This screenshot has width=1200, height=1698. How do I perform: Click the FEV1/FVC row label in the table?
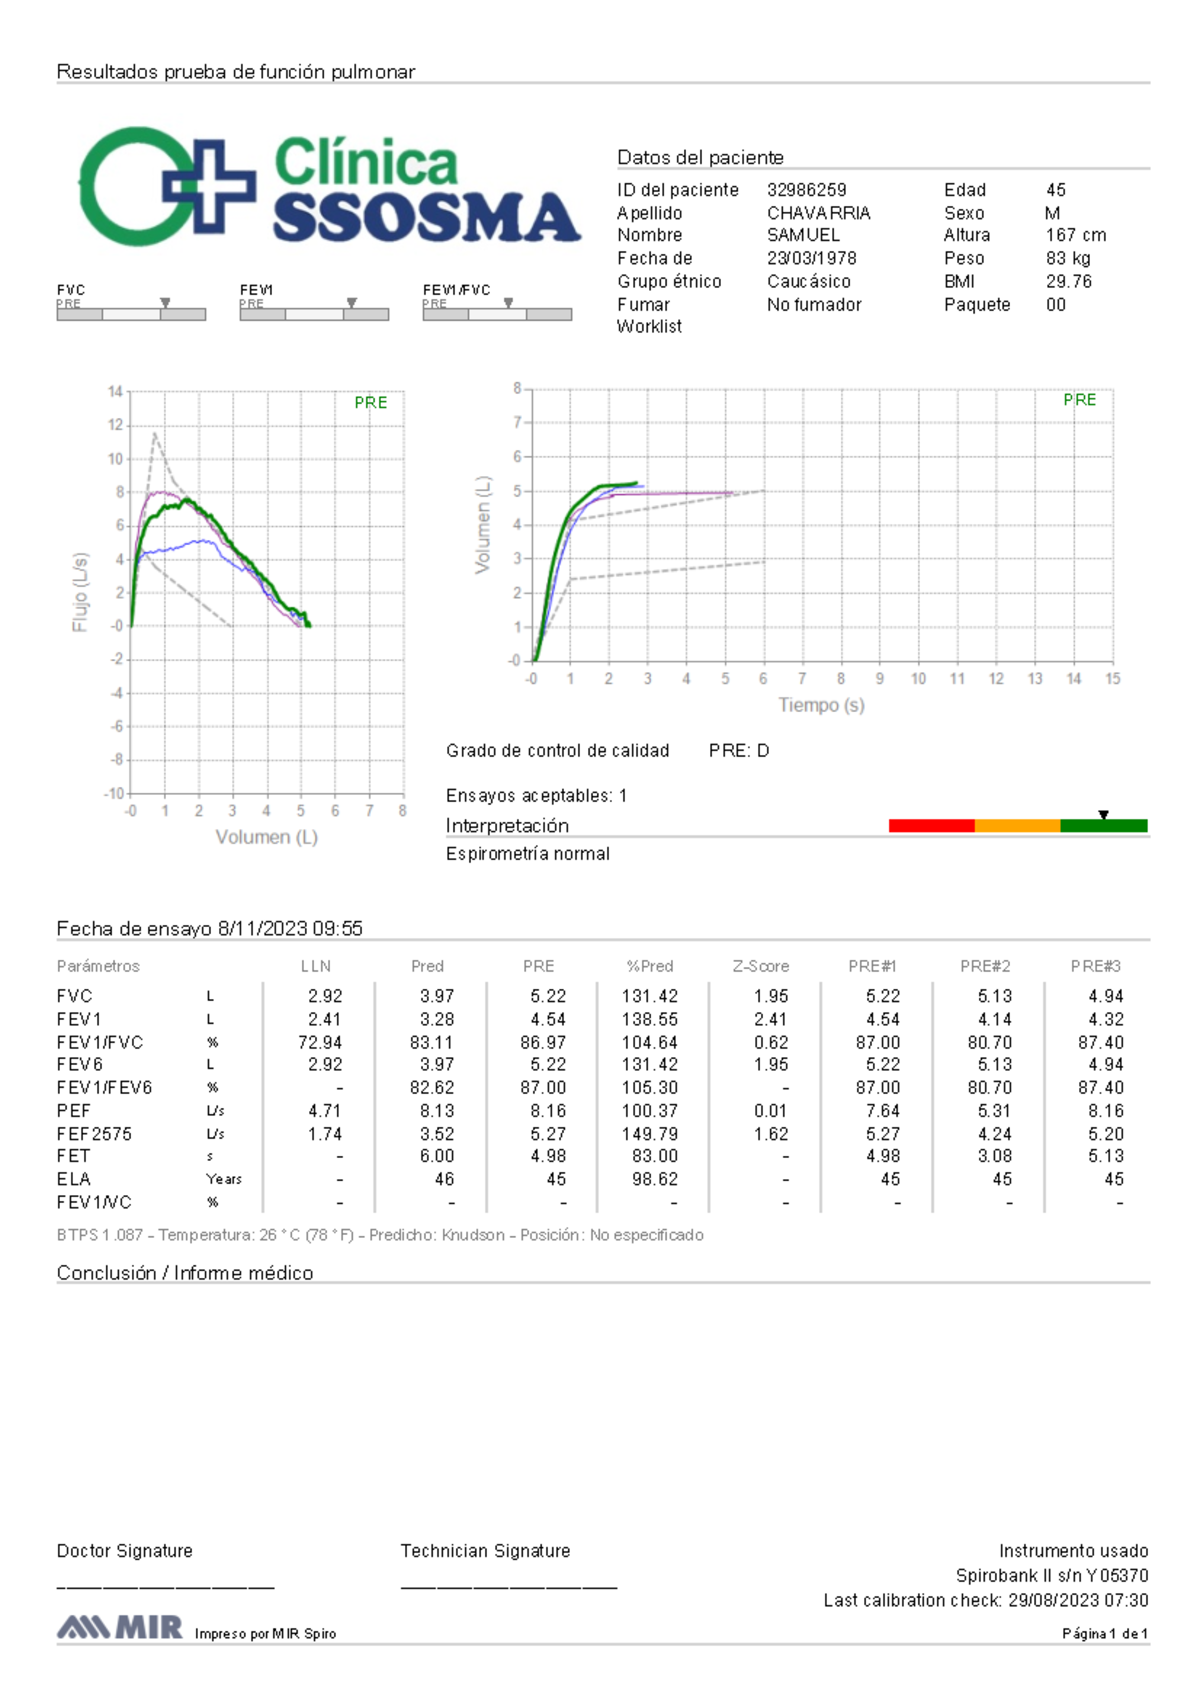[x=100, y=1042]
